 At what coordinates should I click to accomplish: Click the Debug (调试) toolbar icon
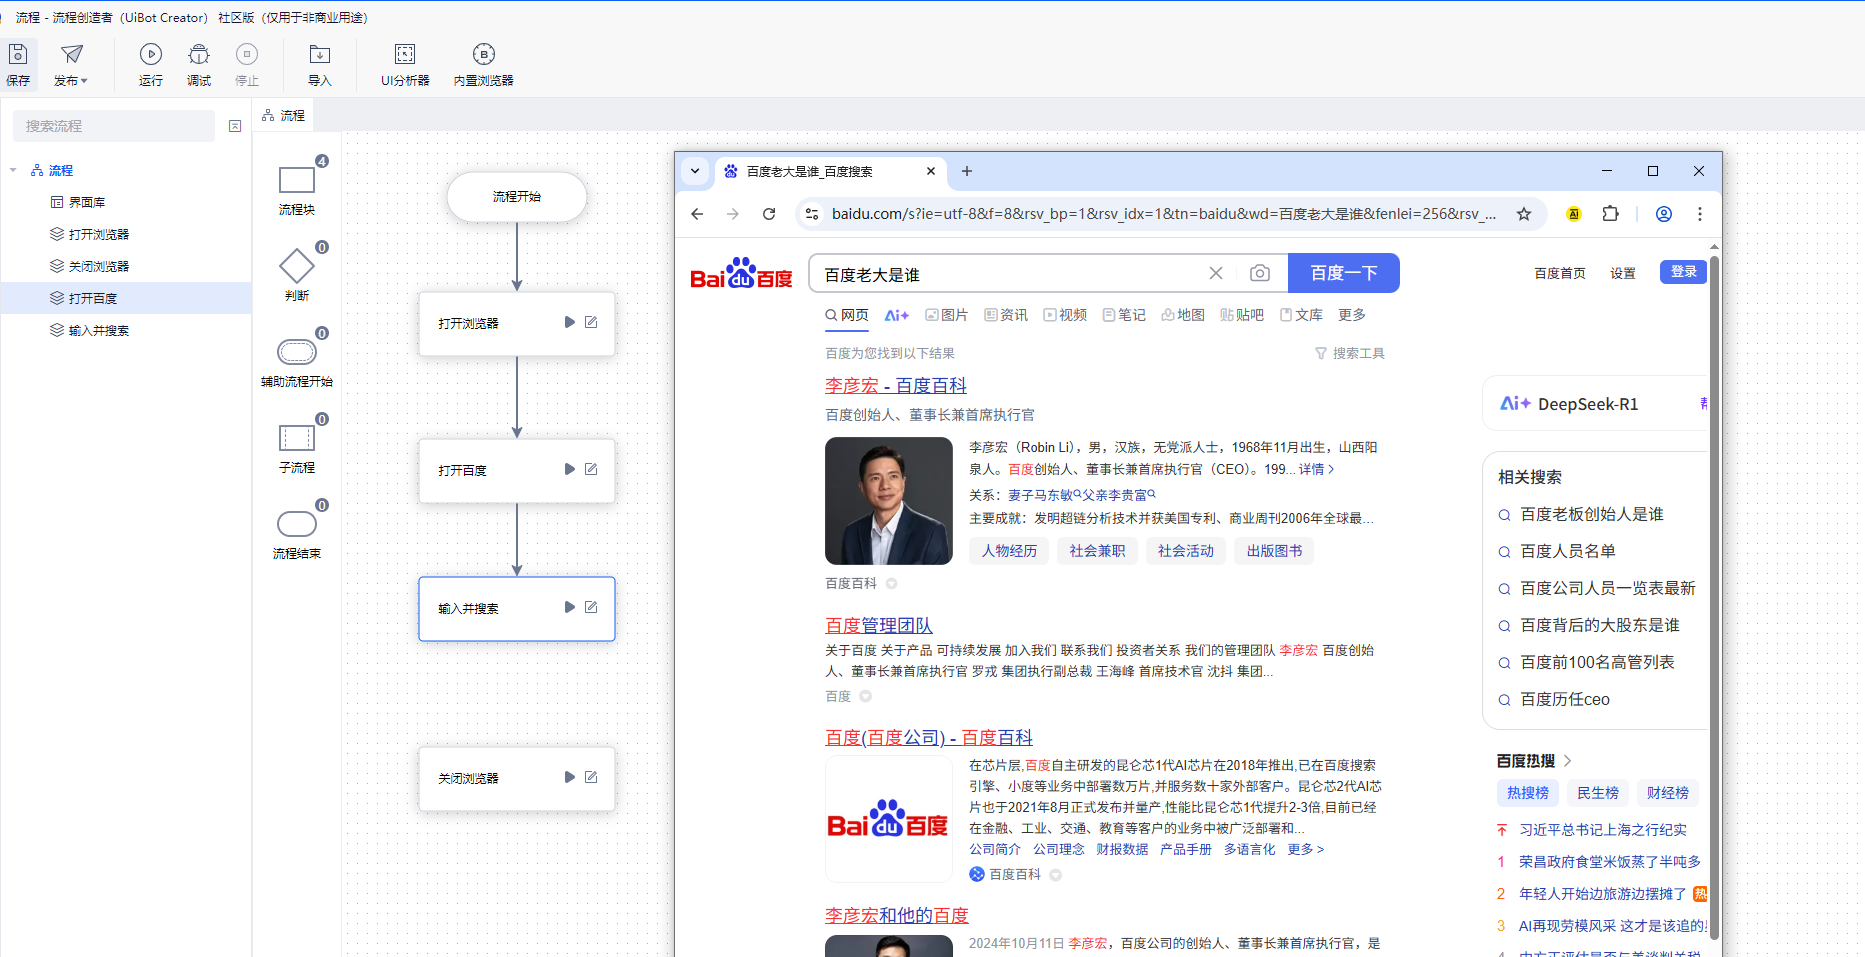point(199,63)
